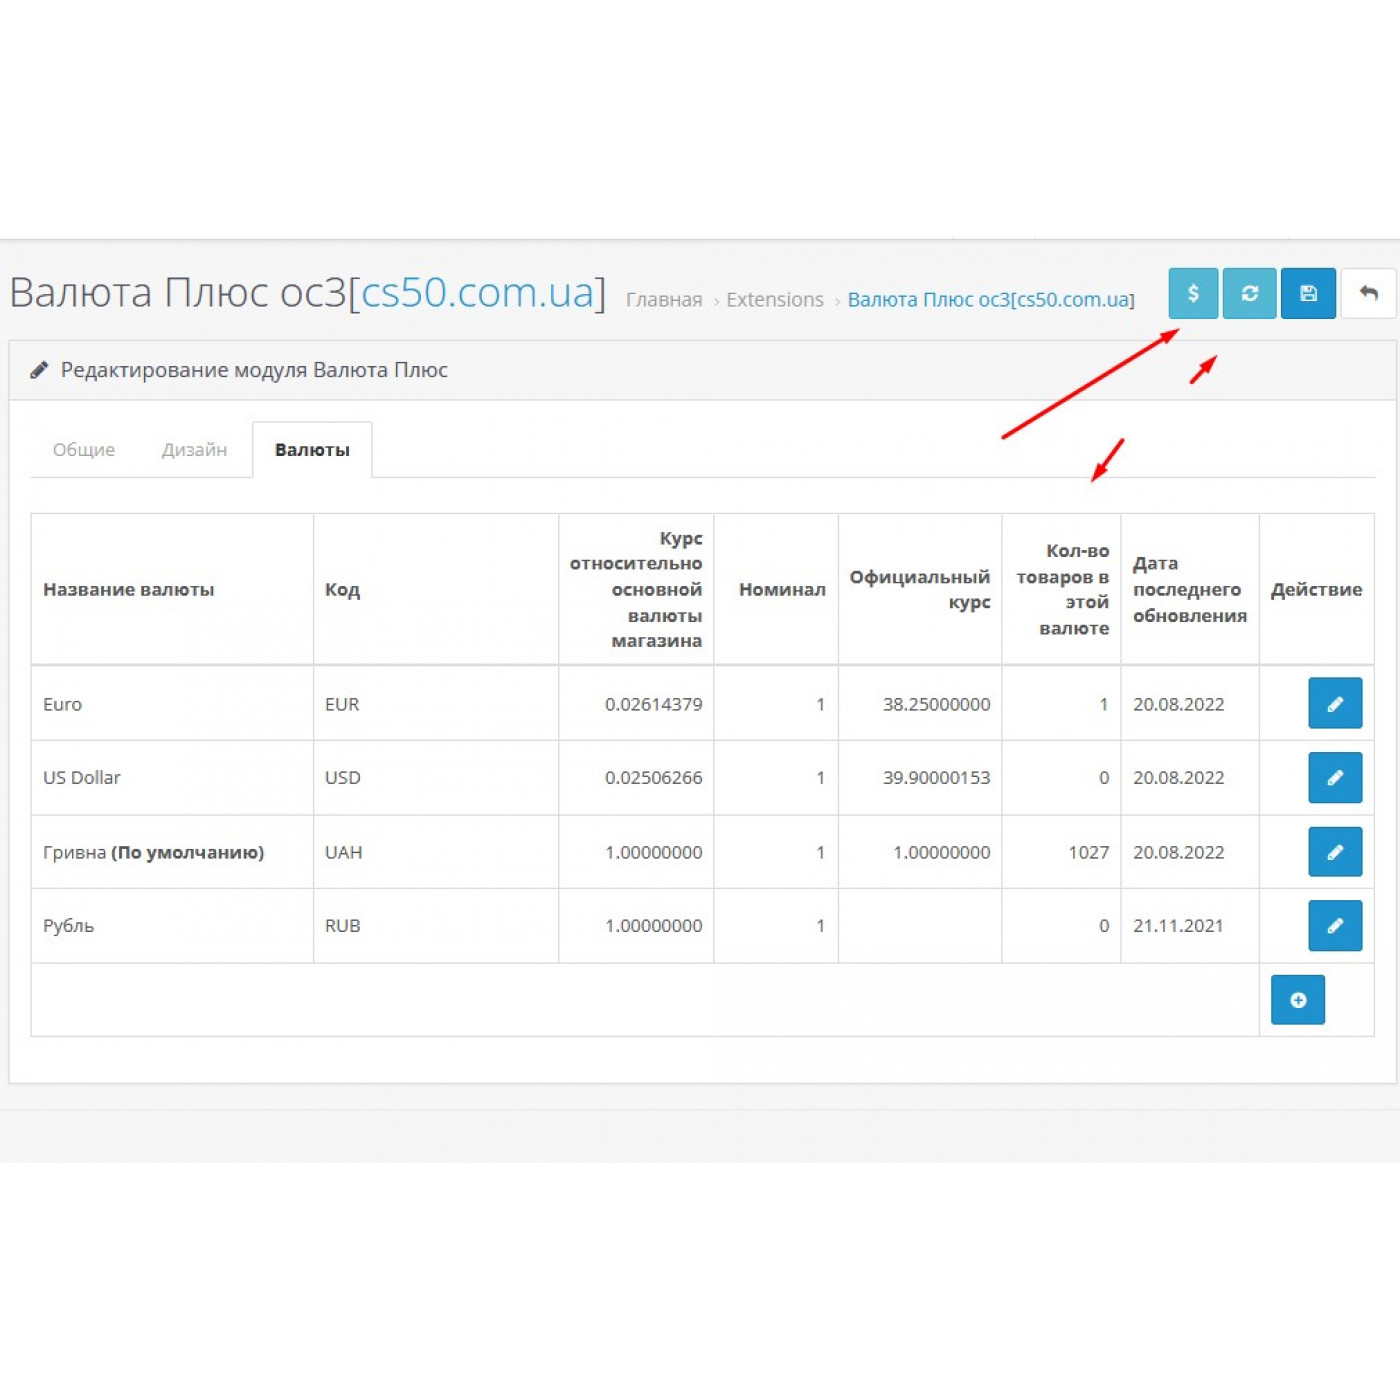This screenshot has width=1400, height=1400.
Task: Click the cs50.com.ua link in page title
Action: [x=477, y=293]
